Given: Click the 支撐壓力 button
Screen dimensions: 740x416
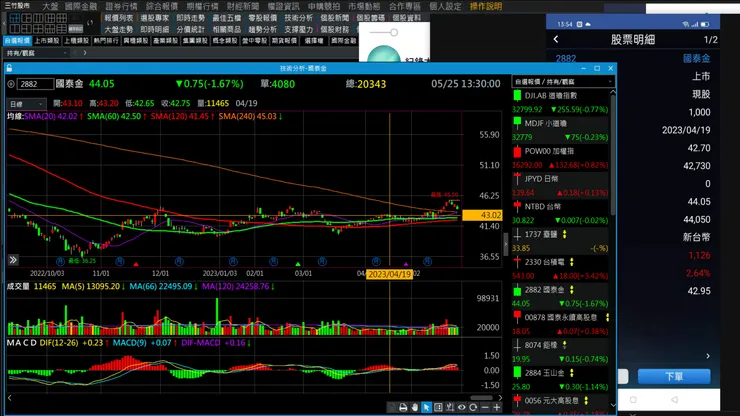Looking at the screenshot, I should 298,29.
